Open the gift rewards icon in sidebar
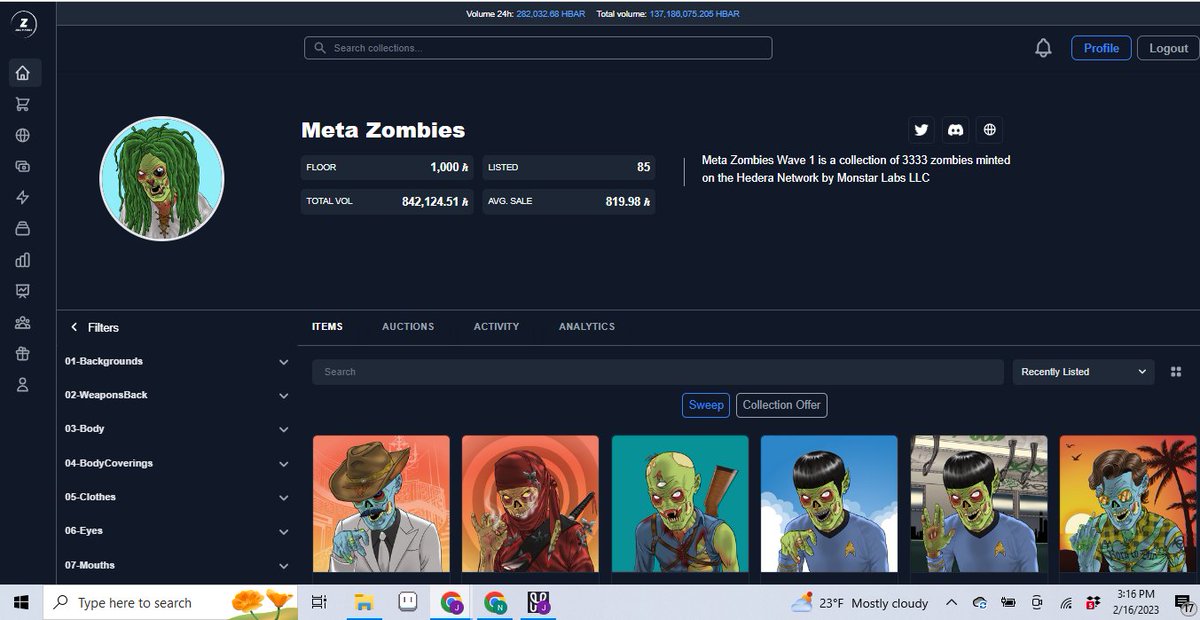The height and width of the screenshot is (620, 1200). click(x=23, y=353)
